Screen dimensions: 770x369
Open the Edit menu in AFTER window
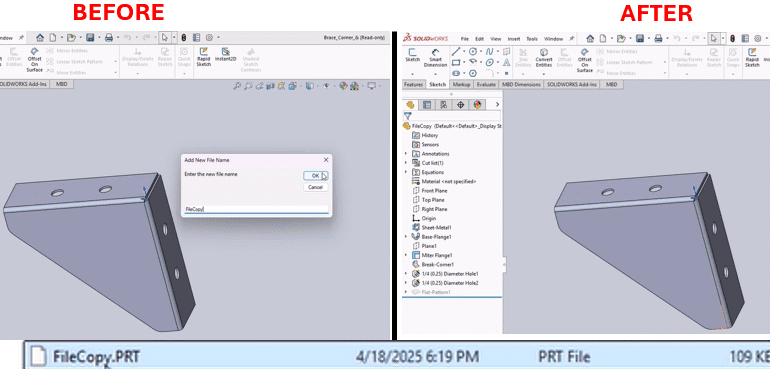[479, 39]
